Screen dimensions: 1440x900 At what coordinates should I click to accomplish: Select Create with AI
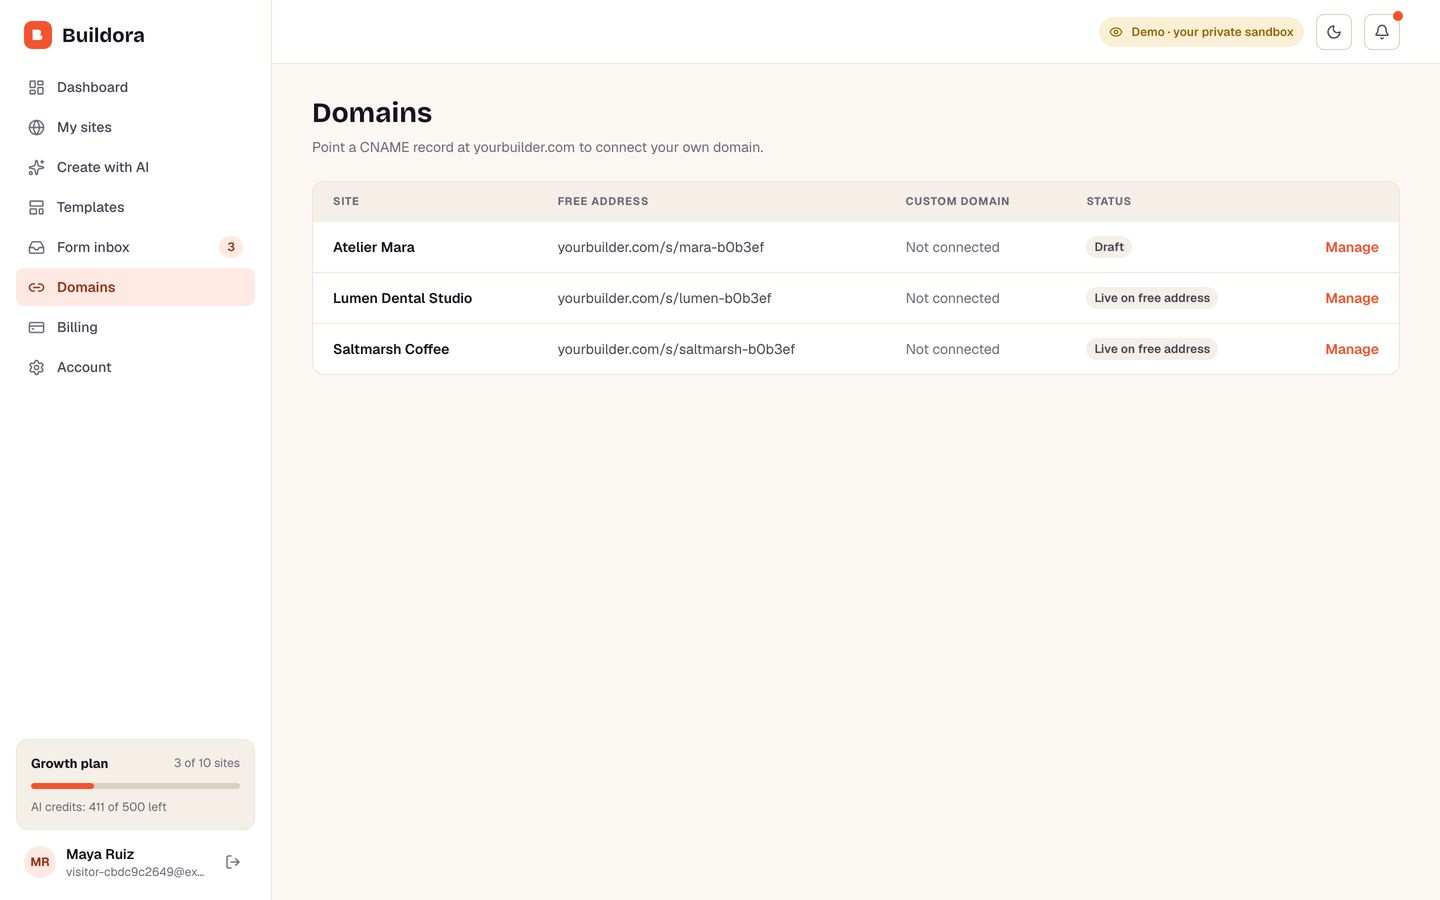(x=135, y=167)
